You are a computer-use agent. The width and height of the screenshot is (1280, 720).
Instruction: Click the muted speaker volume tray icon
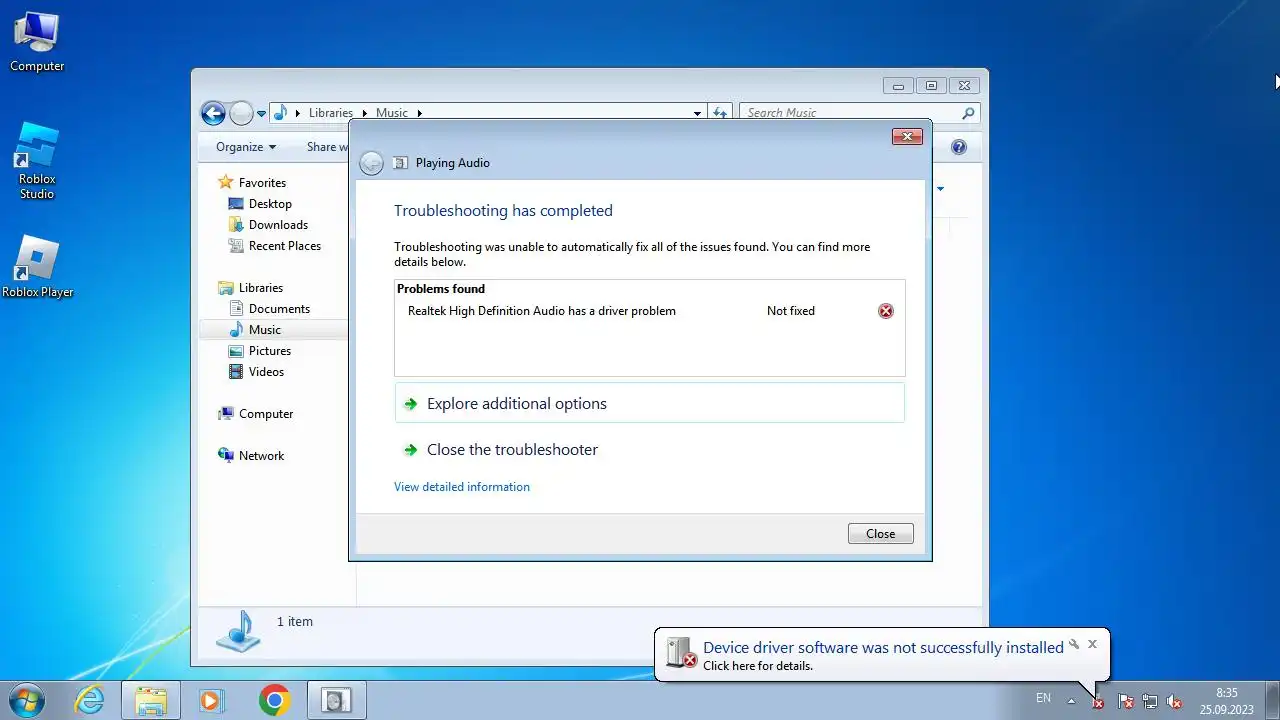tap(1175, 702)
